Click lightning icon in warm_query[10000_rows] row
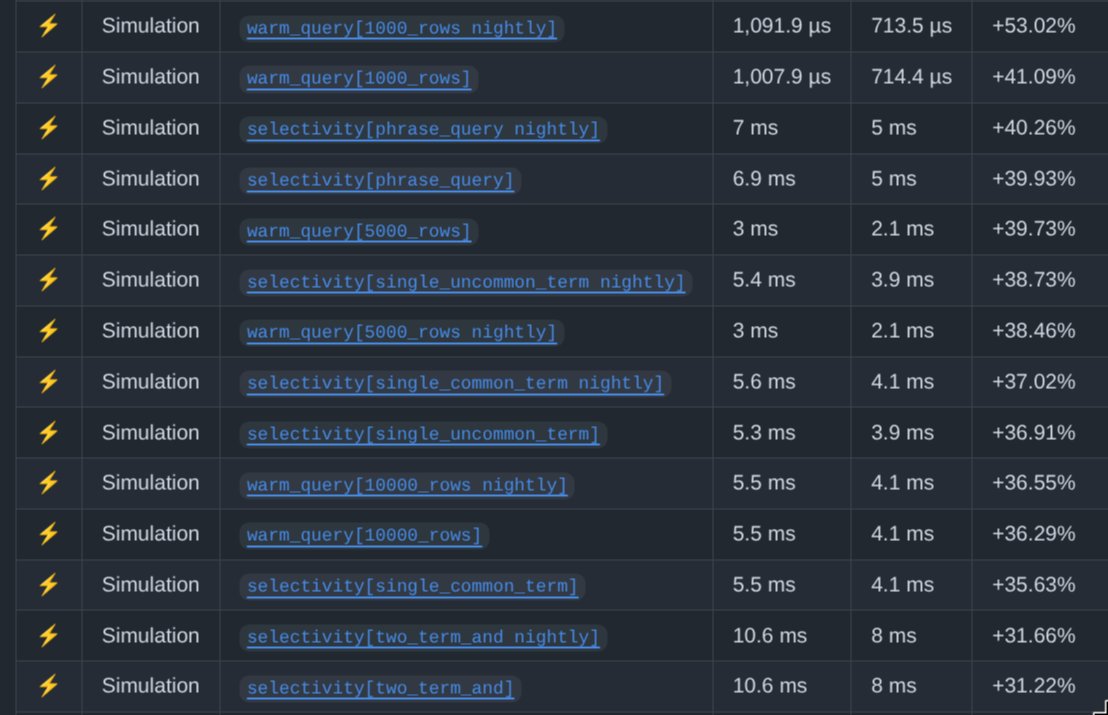The height and width of the screenshot is (715, 1108). [49, 534]
